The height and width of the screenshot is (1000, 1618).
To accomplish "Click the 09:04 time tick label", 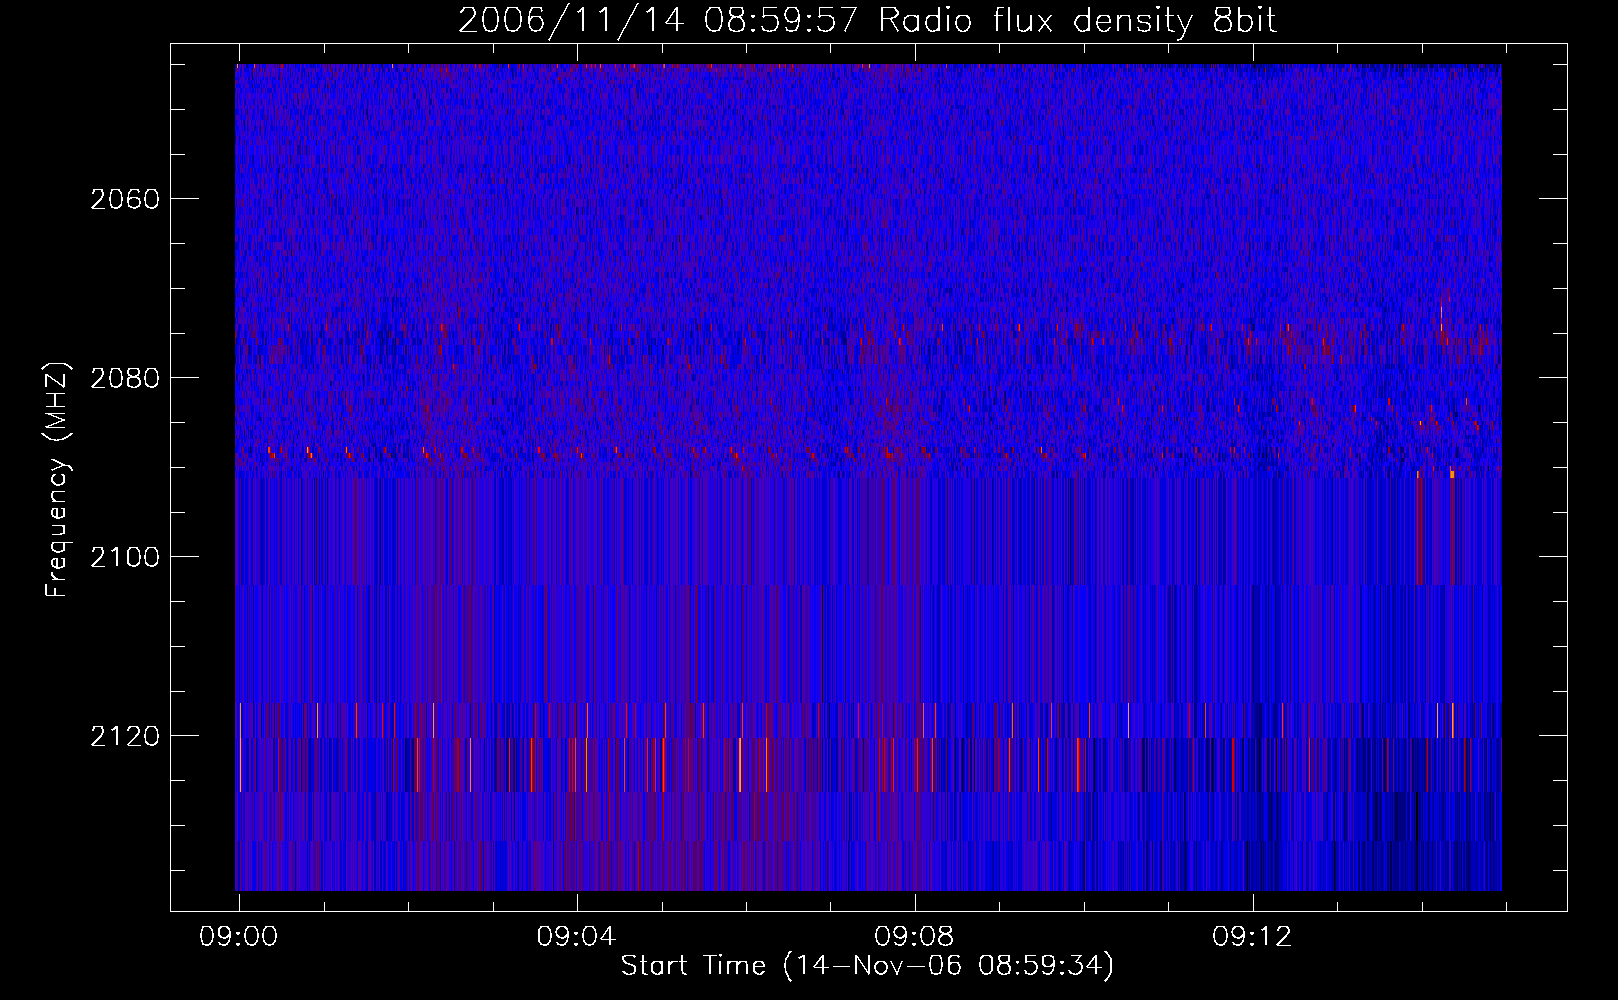I will coord(576,937).
